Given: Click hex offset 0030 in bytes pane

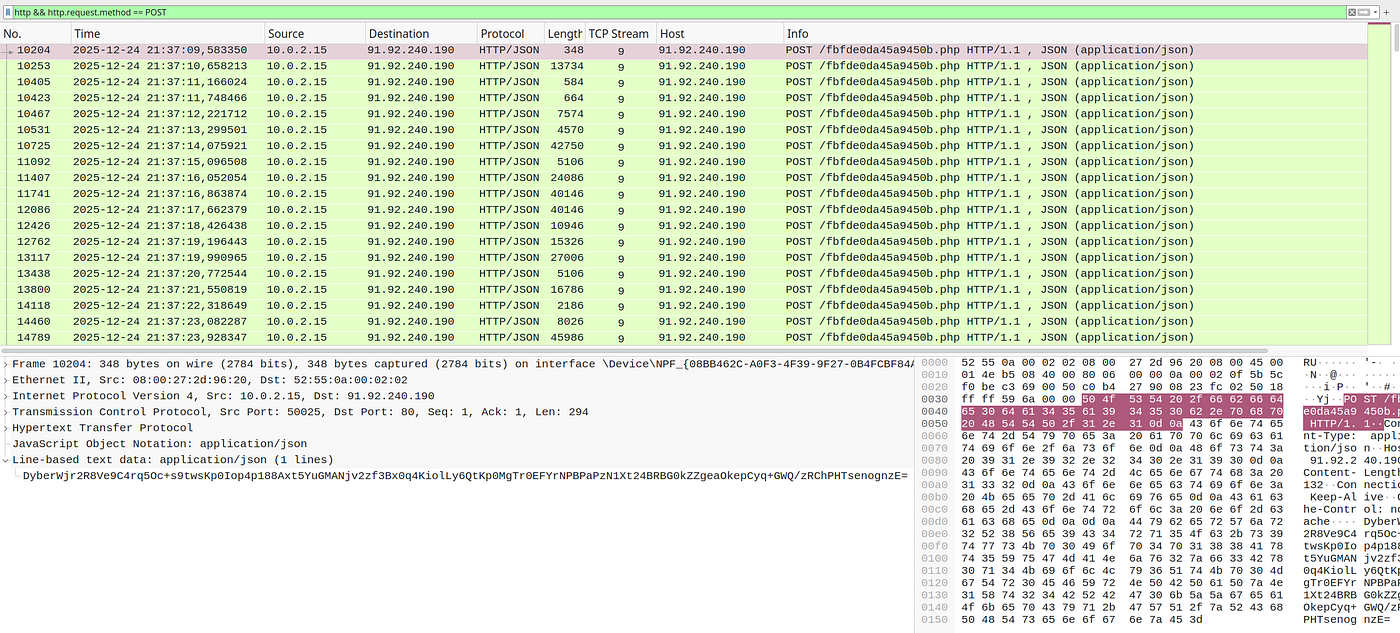Looking at the screenshot, I should point(932,397).
